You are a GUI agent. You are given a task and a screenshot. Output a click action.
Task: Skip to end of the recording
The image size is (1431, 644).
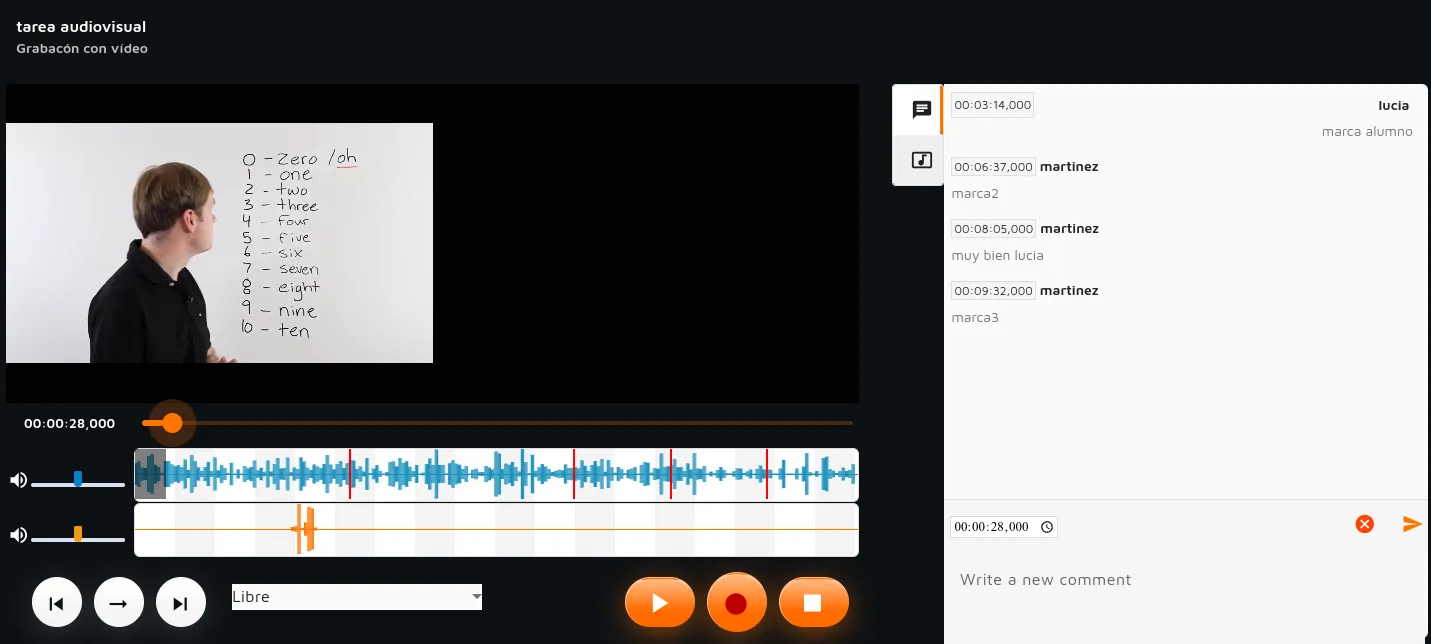180,603
